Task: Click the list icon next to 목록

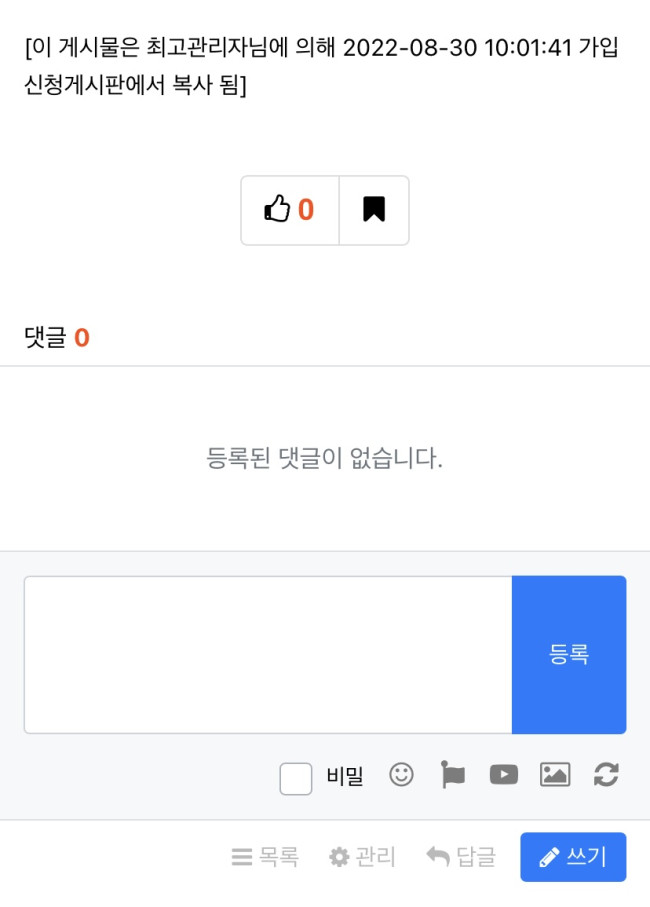Action: coord(242,857)
